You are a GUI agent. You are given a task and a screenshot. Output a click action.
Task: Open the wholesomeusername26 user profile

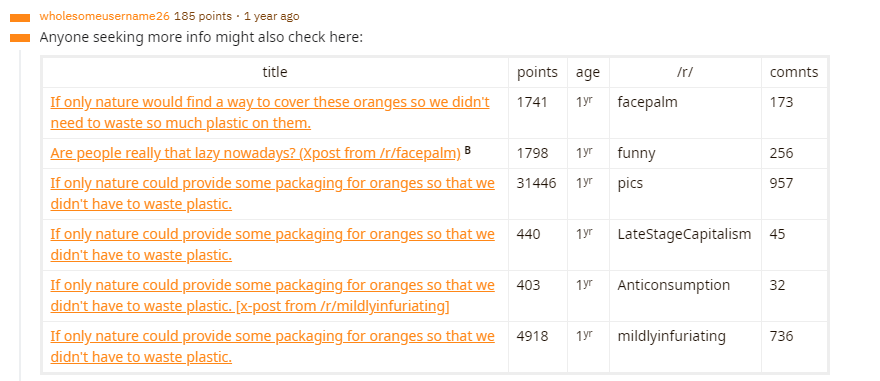coord(104,16)
